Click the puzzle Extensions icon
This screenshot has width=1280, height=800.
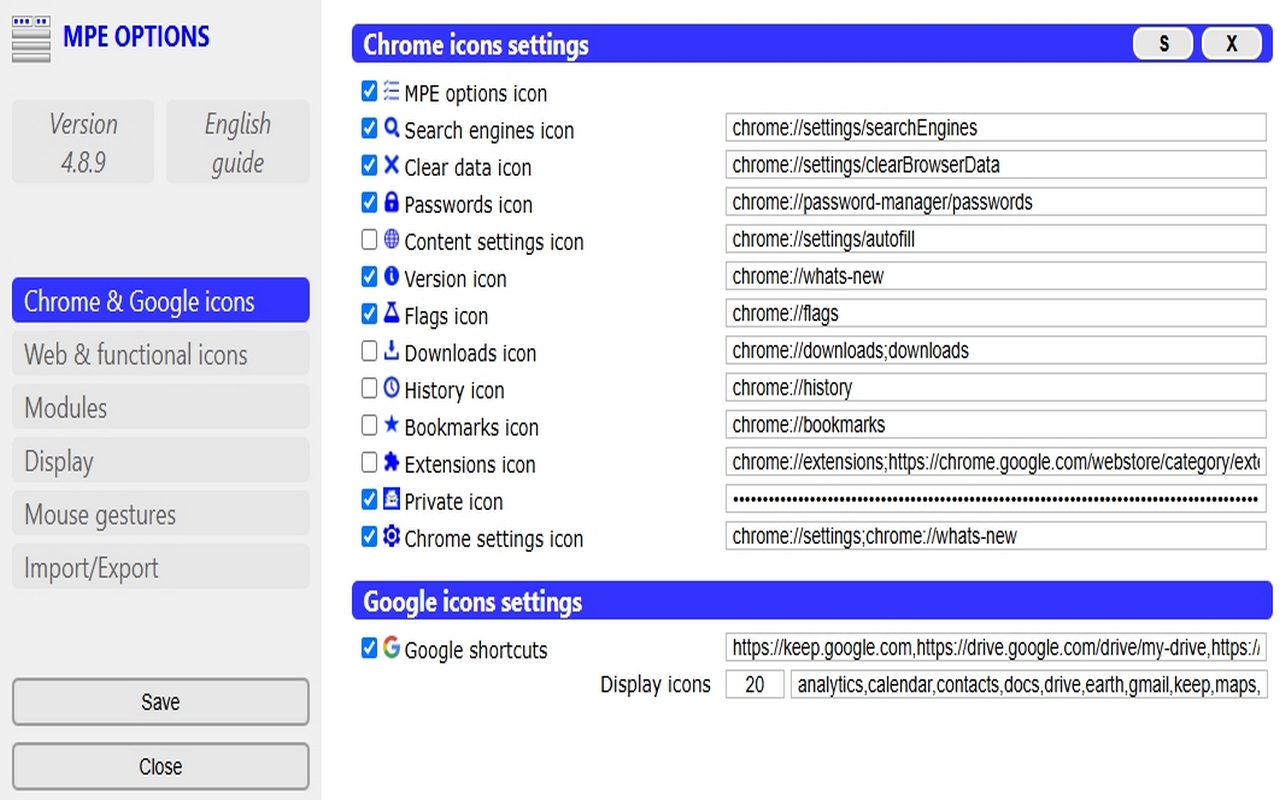[x=391, y=462]
